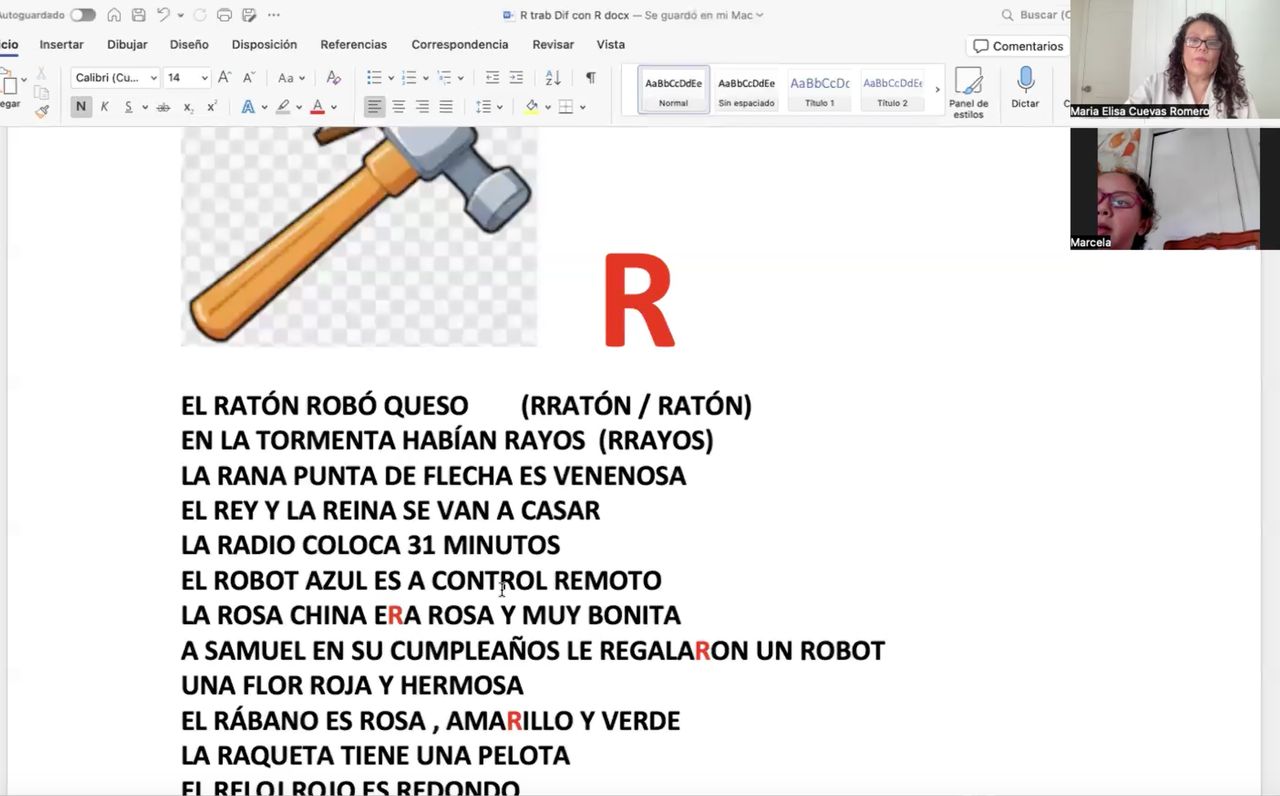Toggle bold (N) formatting

tap(81, 107)
